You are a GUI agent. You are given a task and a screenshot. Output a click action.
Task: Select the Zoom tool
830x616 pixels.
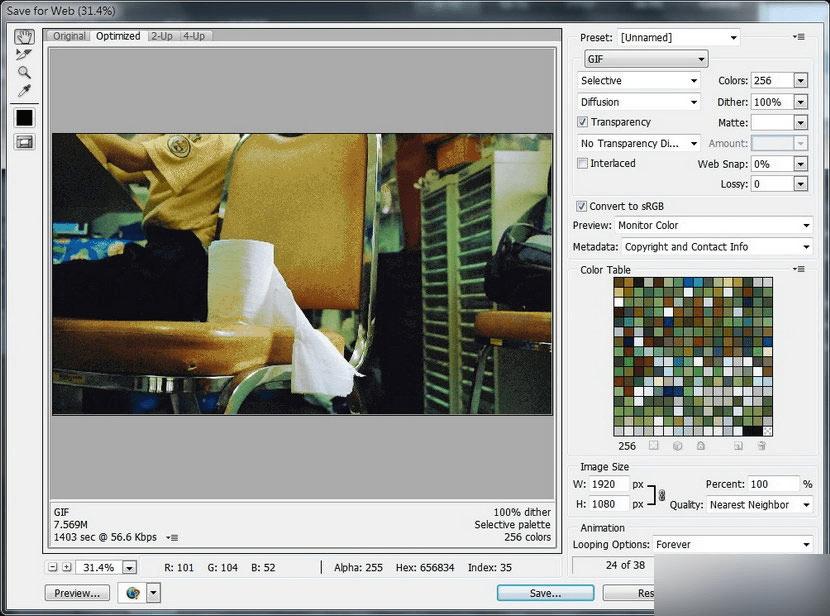(x=24, y=72)
